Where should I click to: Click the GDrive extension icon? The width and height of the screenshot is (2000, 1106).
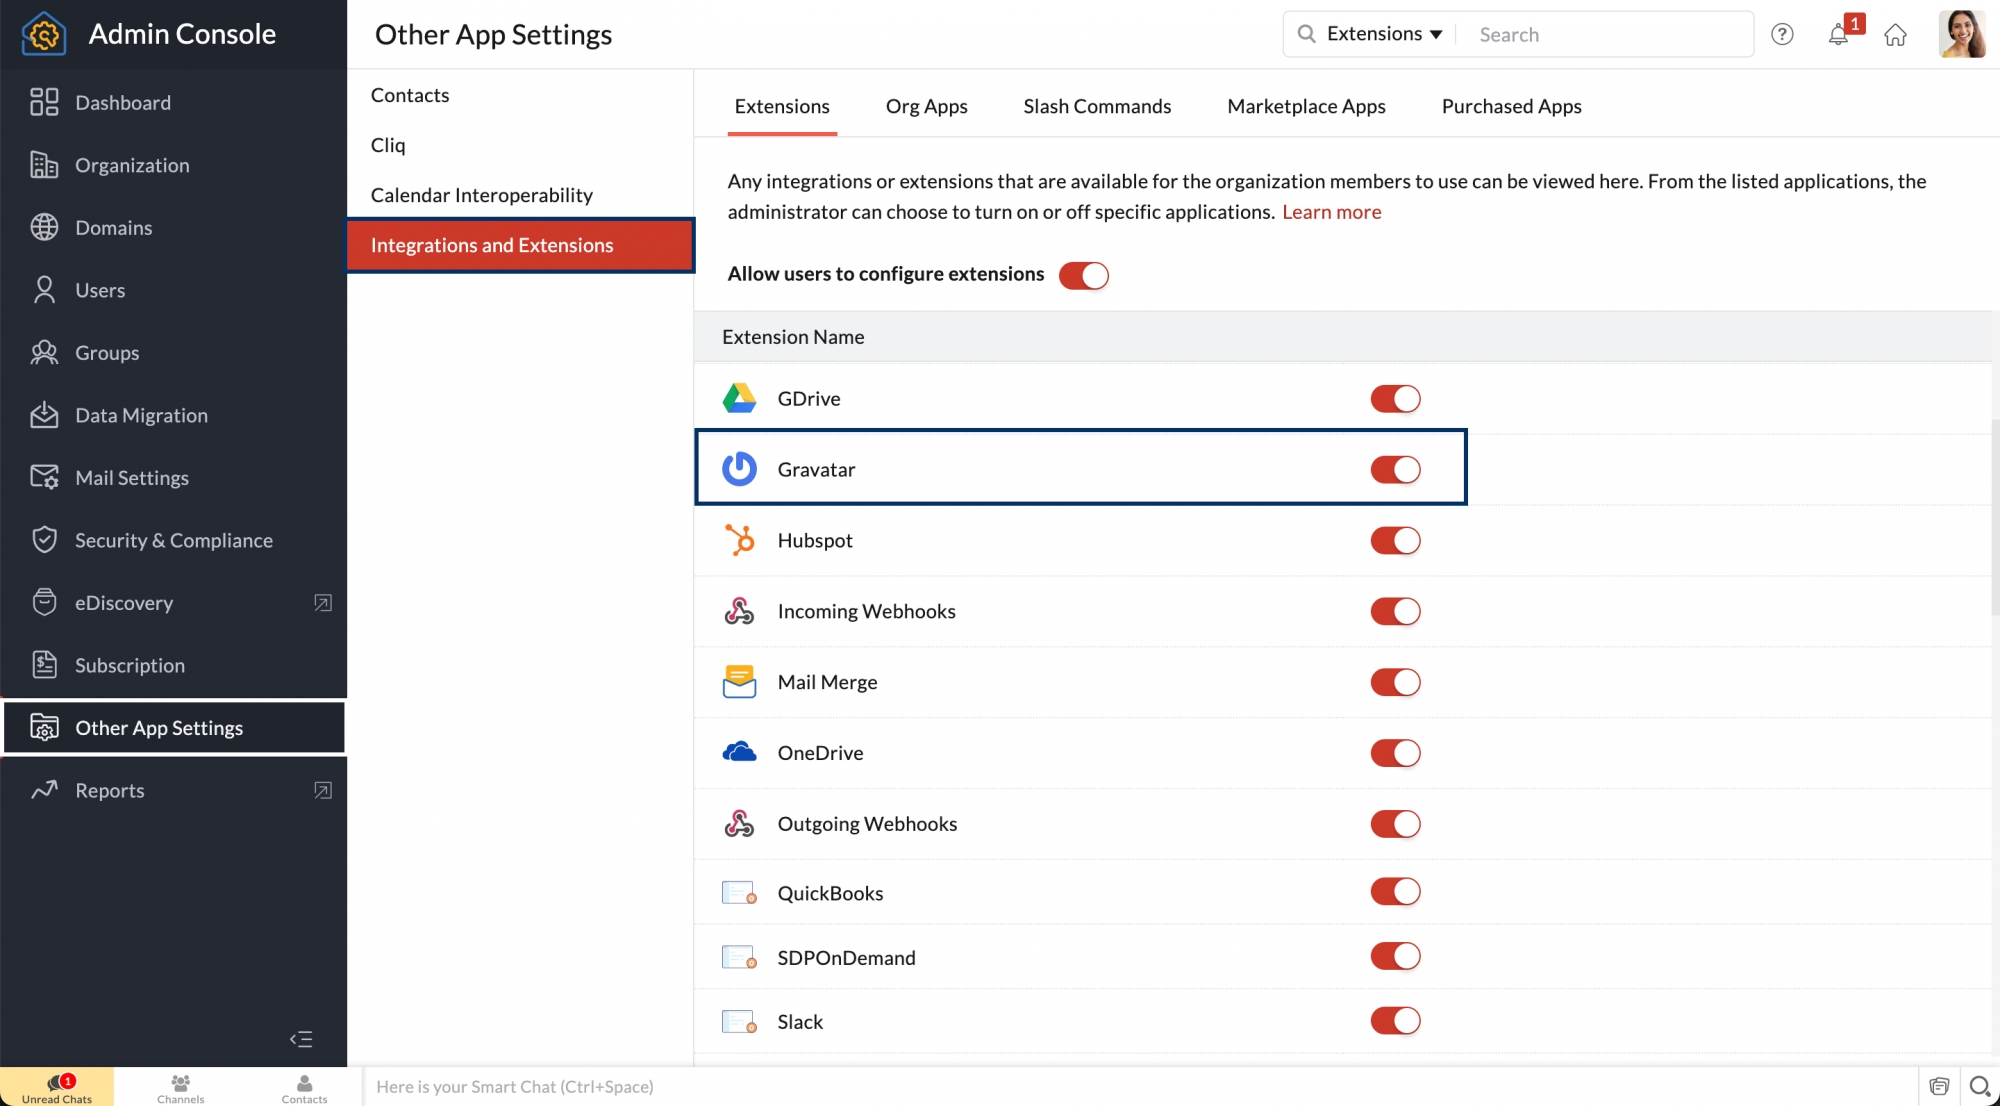(x=739, y=398)
